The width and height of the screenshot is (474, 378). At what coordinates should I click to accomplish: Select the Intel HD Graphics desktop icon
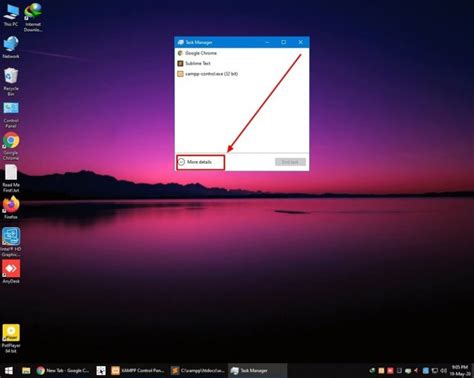point(11,242)
